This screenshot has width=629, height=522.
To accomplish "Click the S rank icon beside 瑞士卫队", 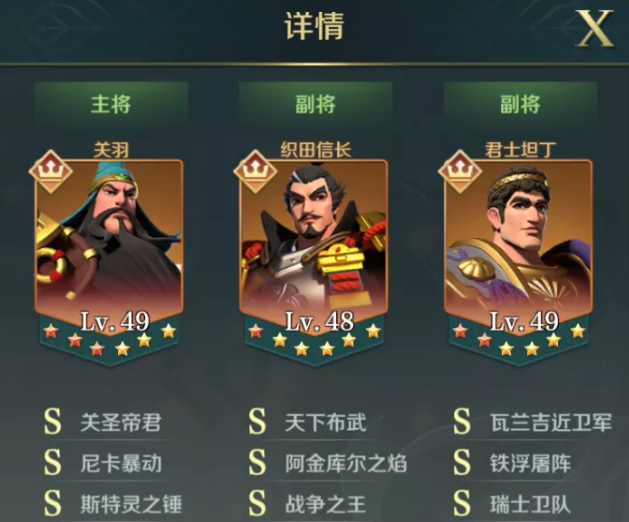I will tap(462, 503).
